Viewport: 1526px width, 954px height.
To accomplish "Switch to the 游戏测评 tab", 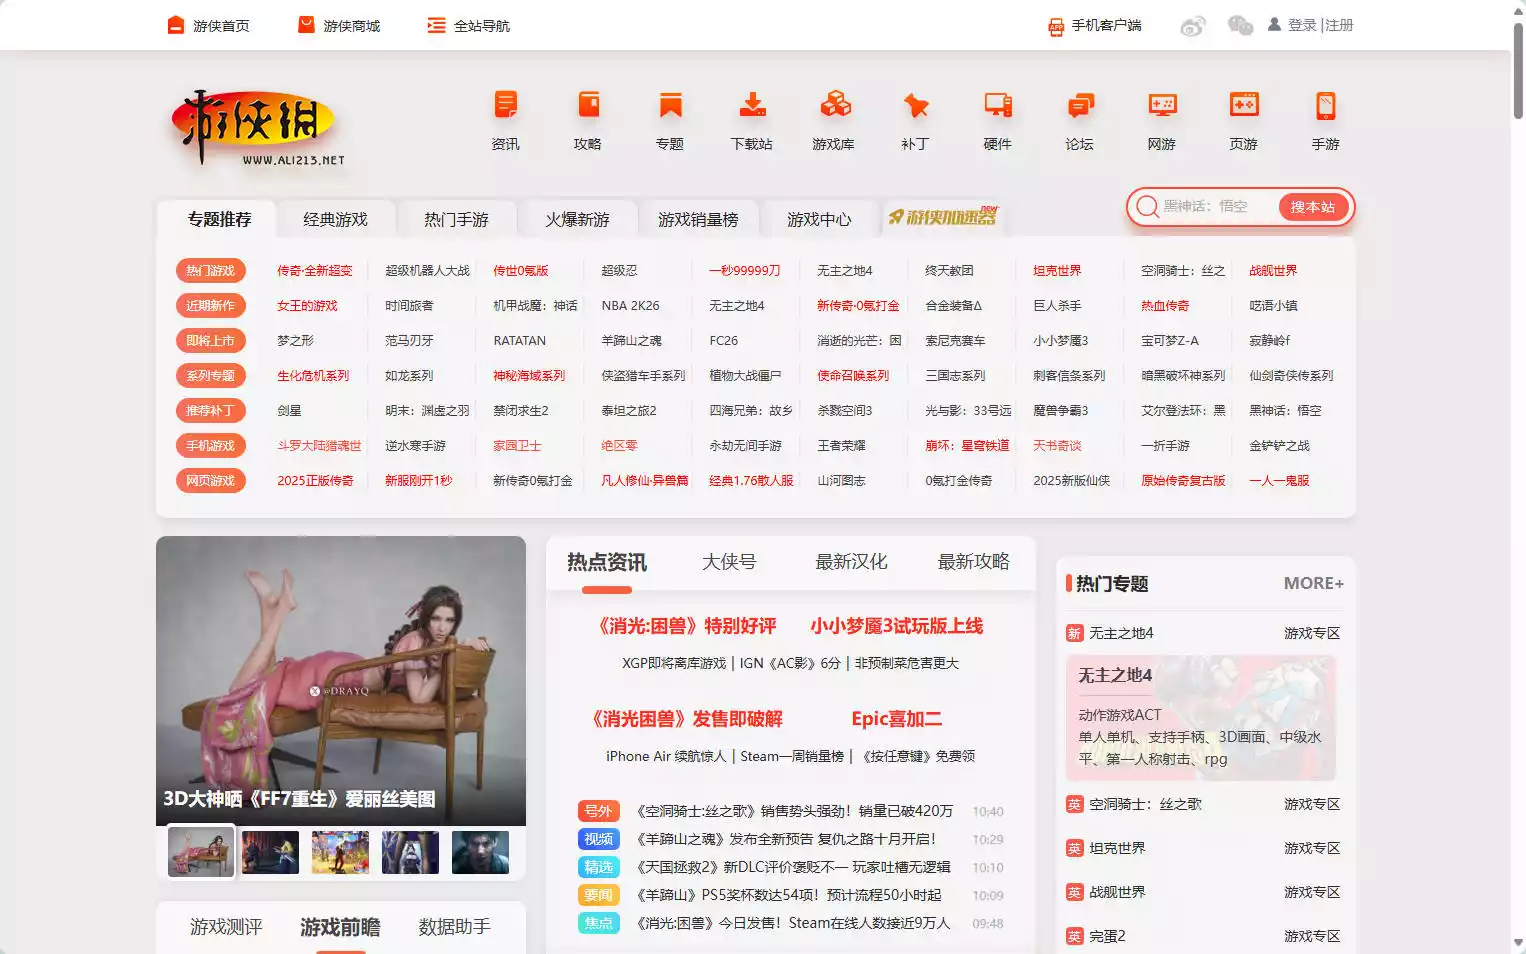I will click(x=226, y=927).
